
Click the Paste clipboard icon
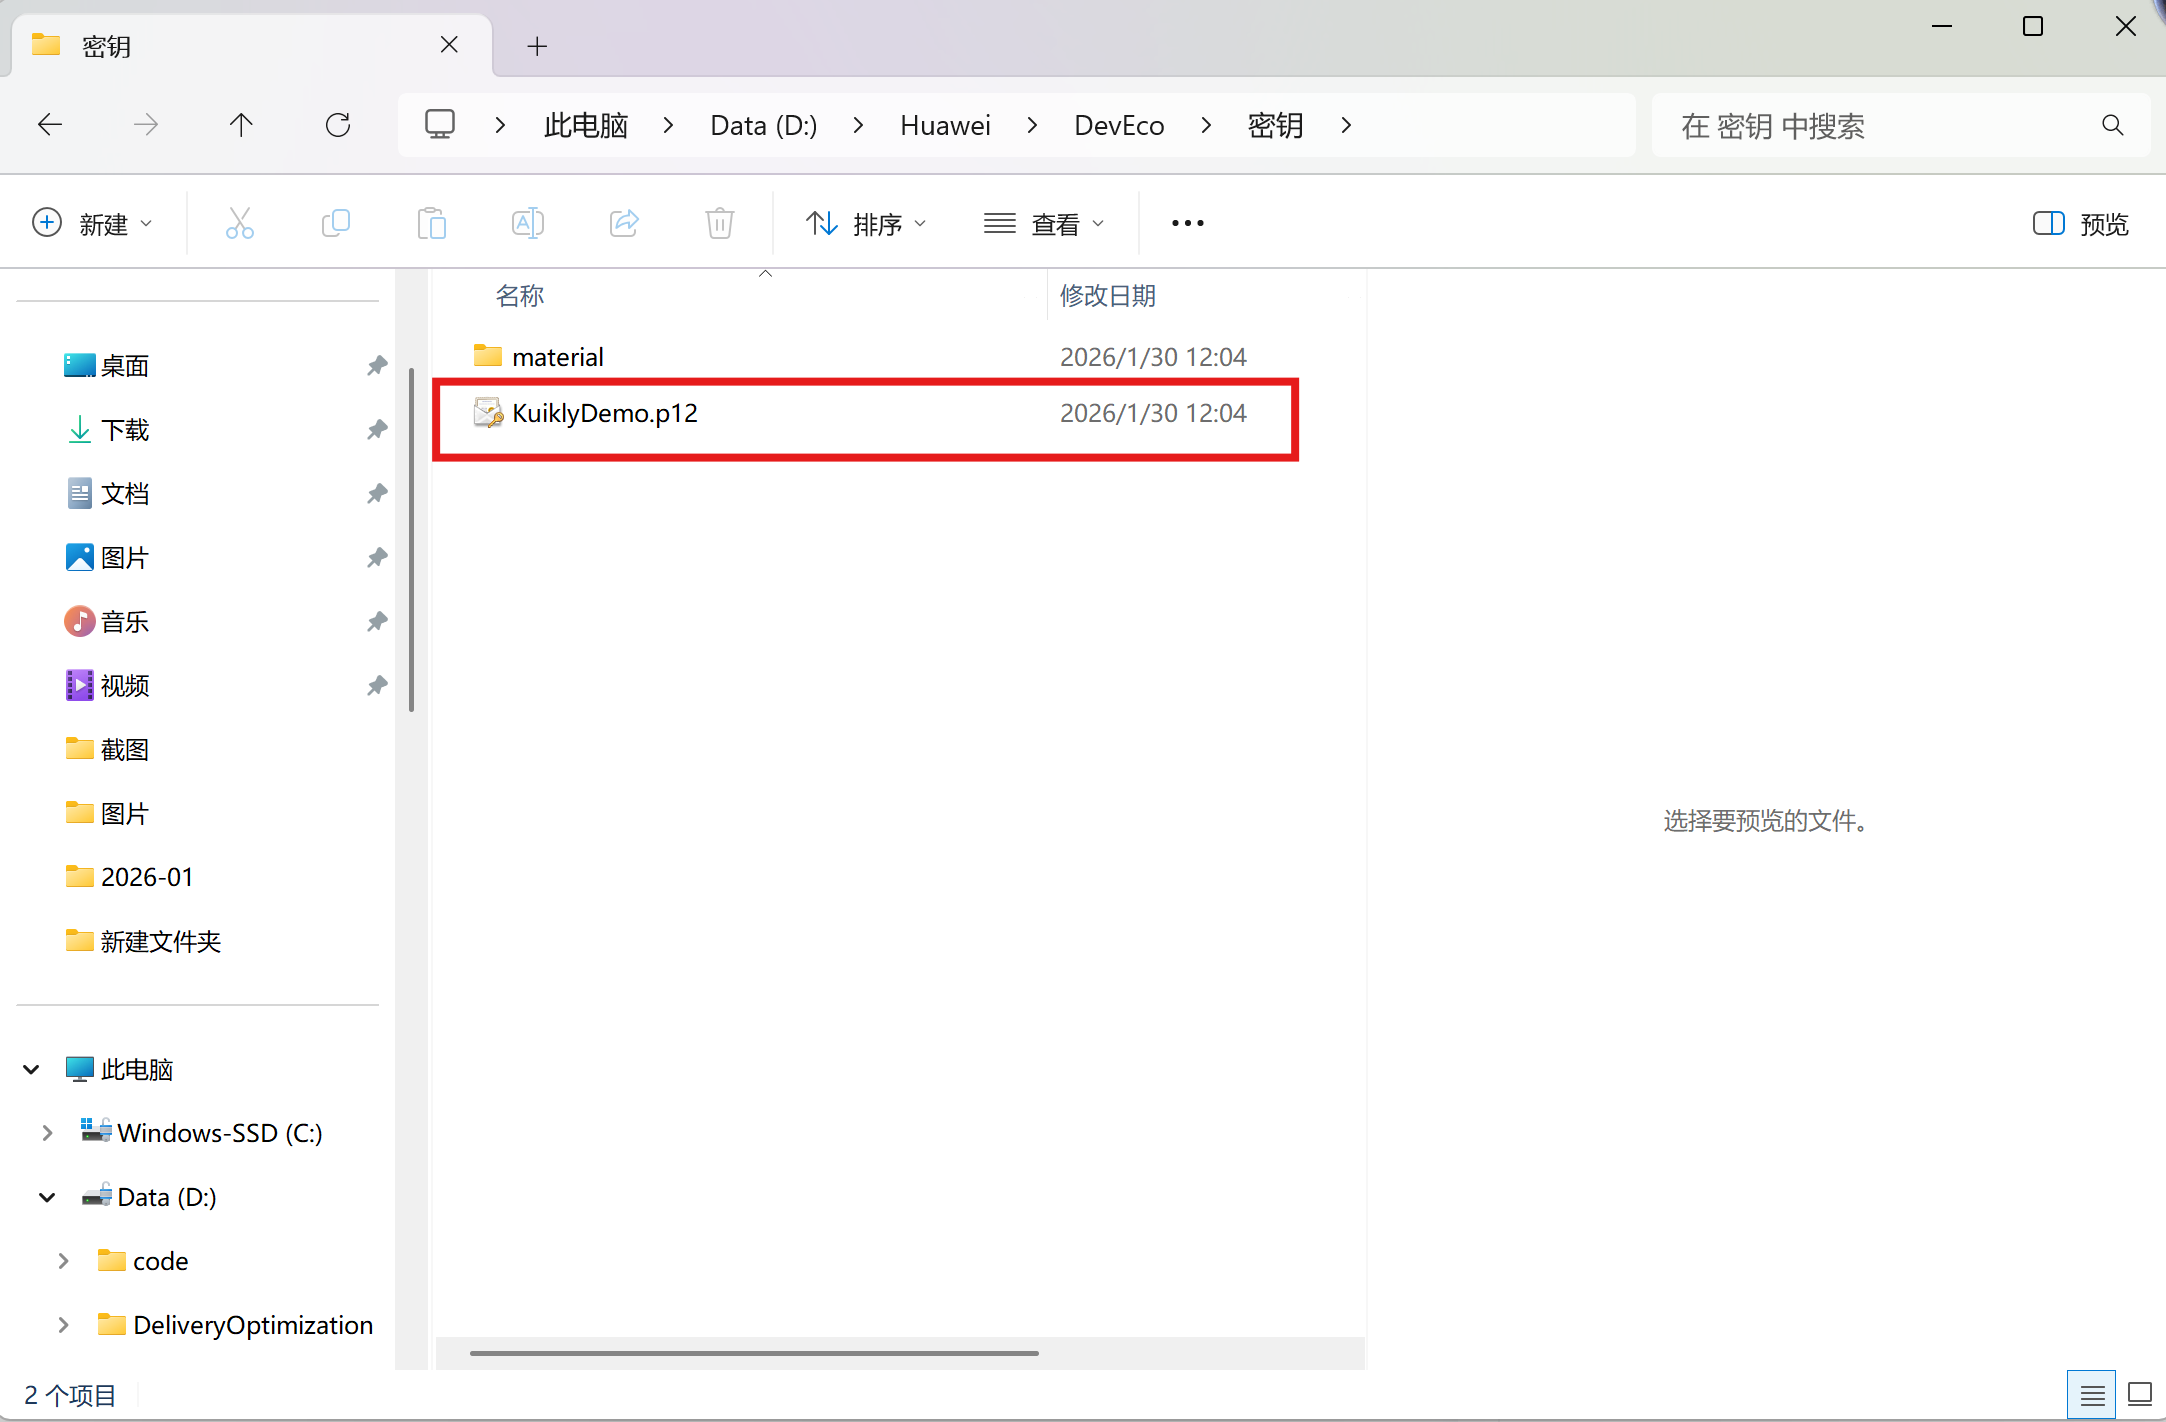click(x=431, y=223)
